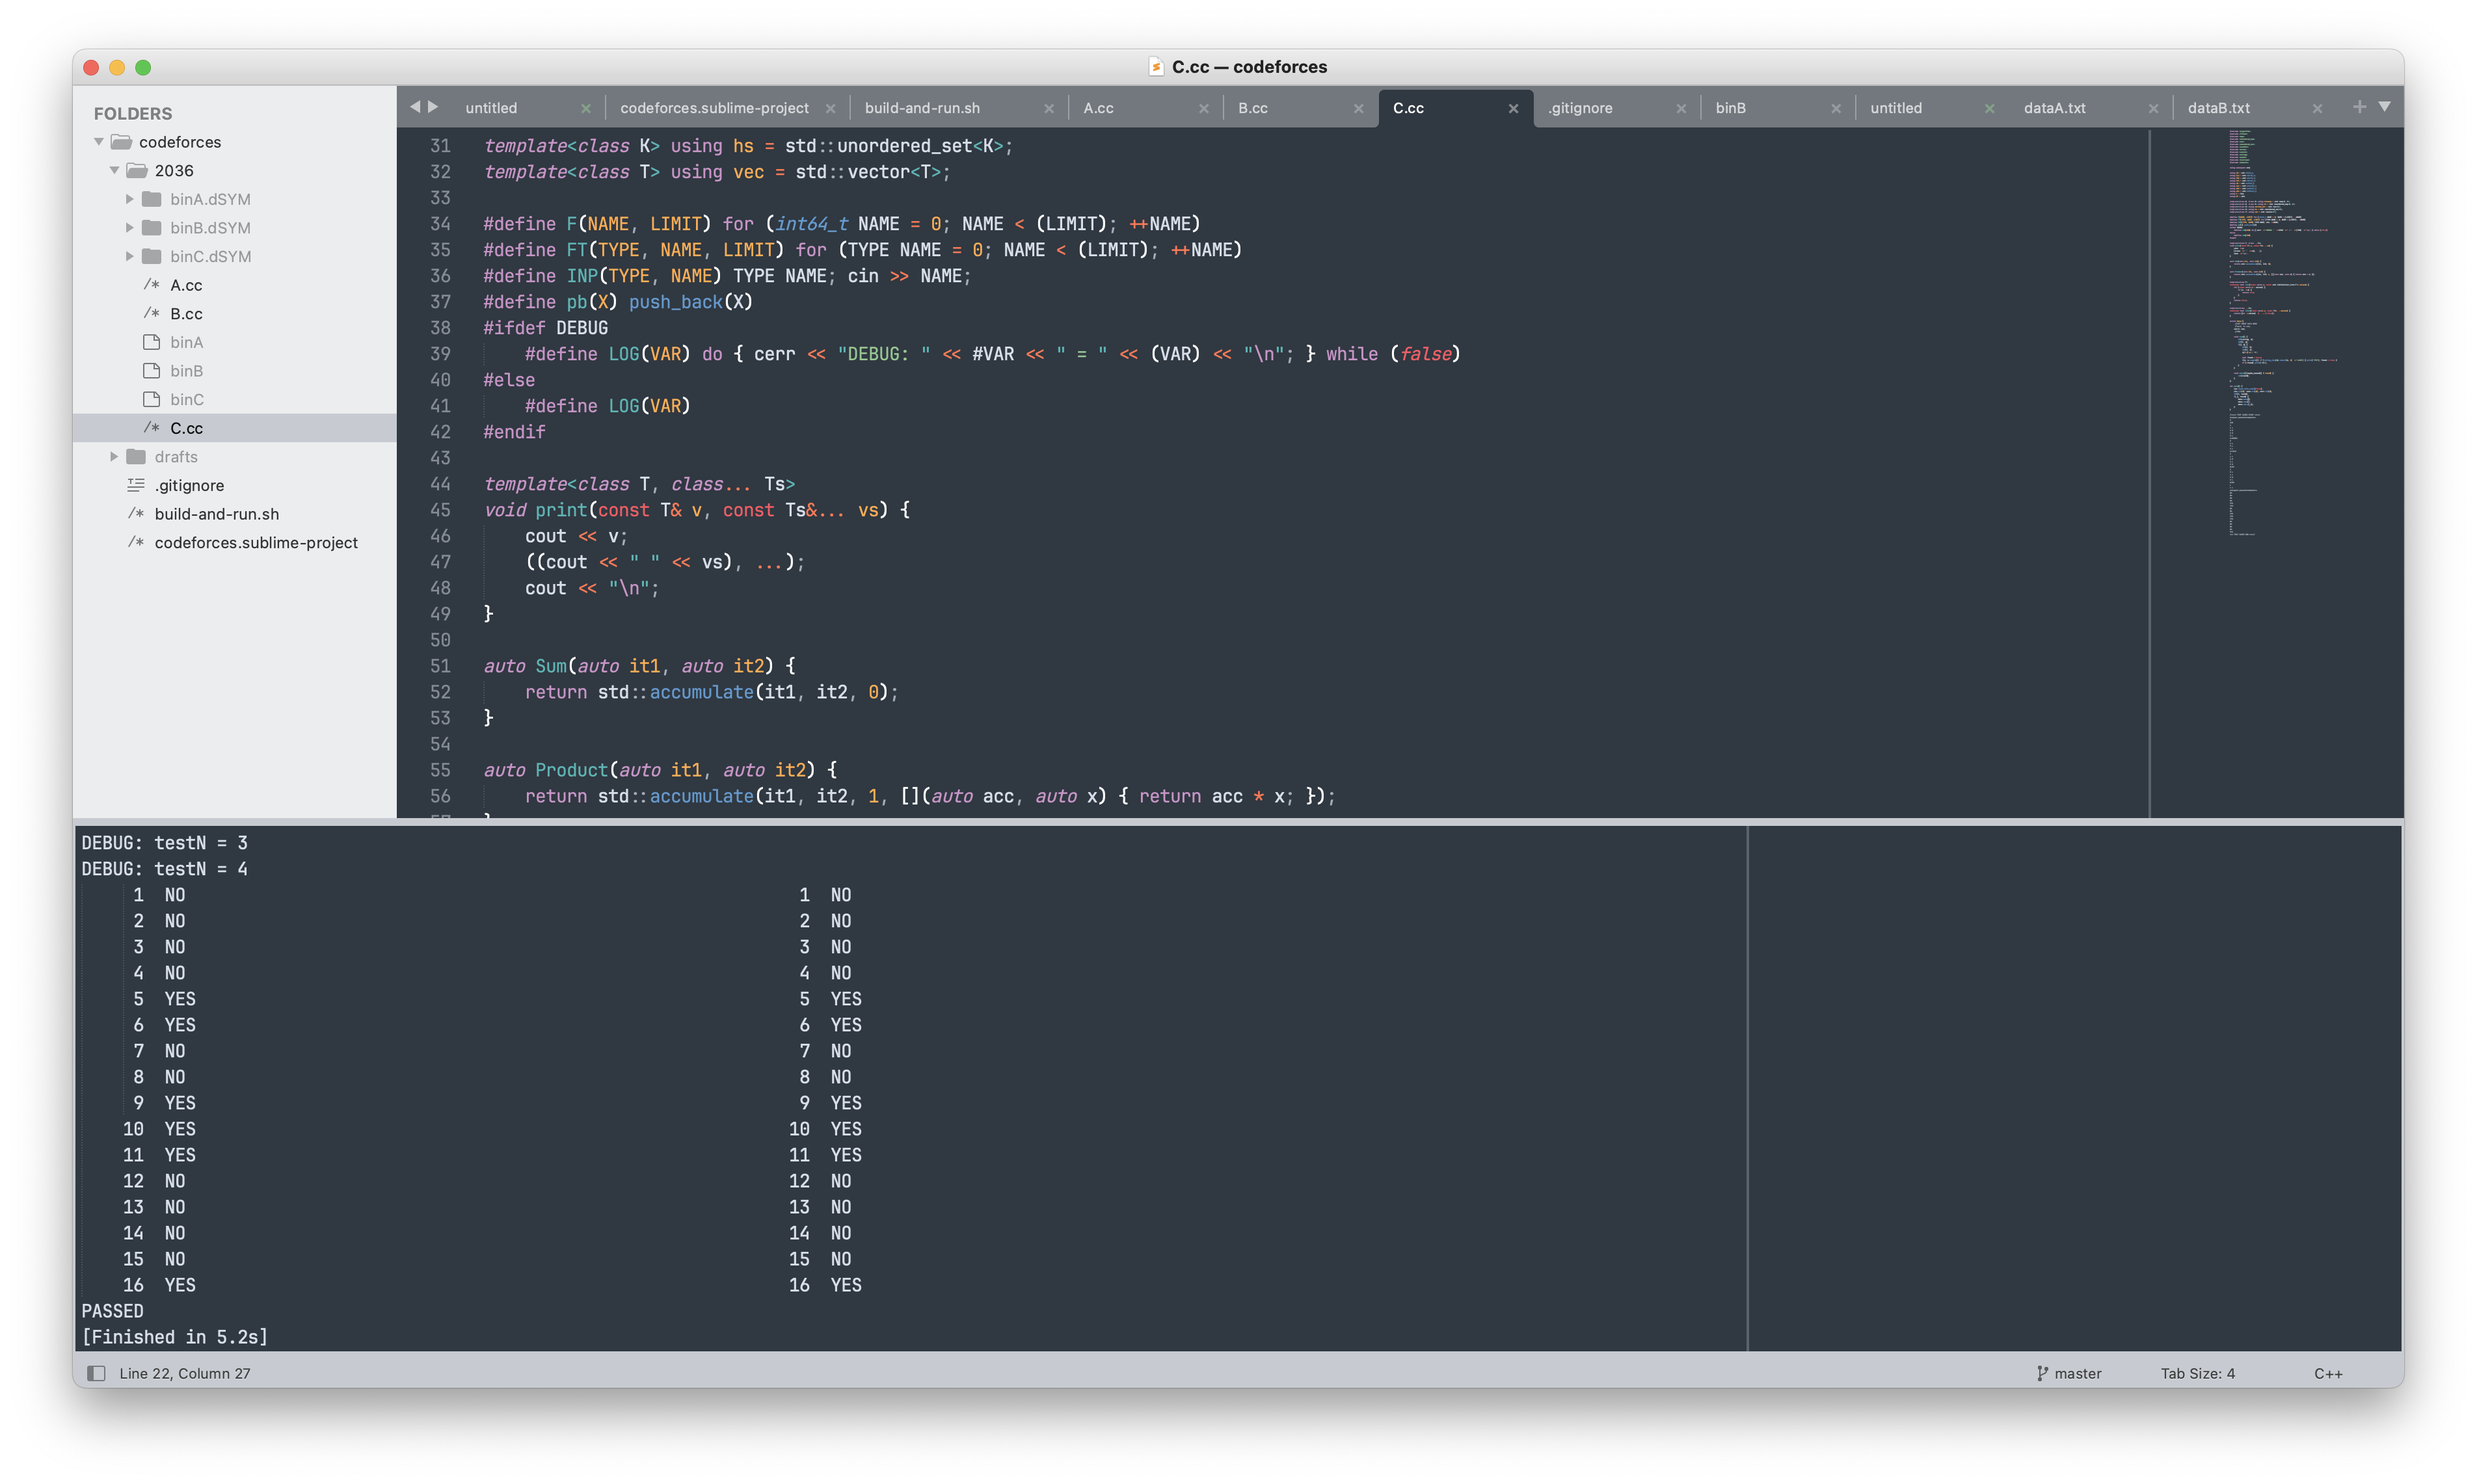Expand the binB.dSYM folder
This screenshot has width=2477, height=1484.
(x=129, y=228)
